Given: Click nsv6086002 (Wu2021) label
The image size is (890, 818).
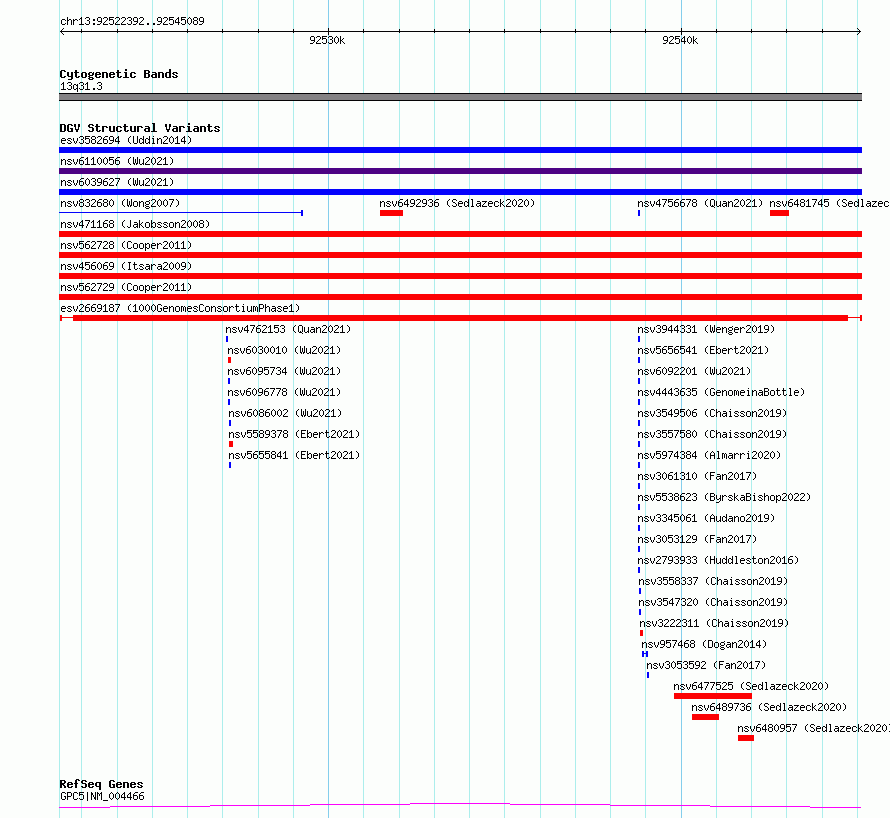Looking at the screenshot, I should (x=286, y=413).
